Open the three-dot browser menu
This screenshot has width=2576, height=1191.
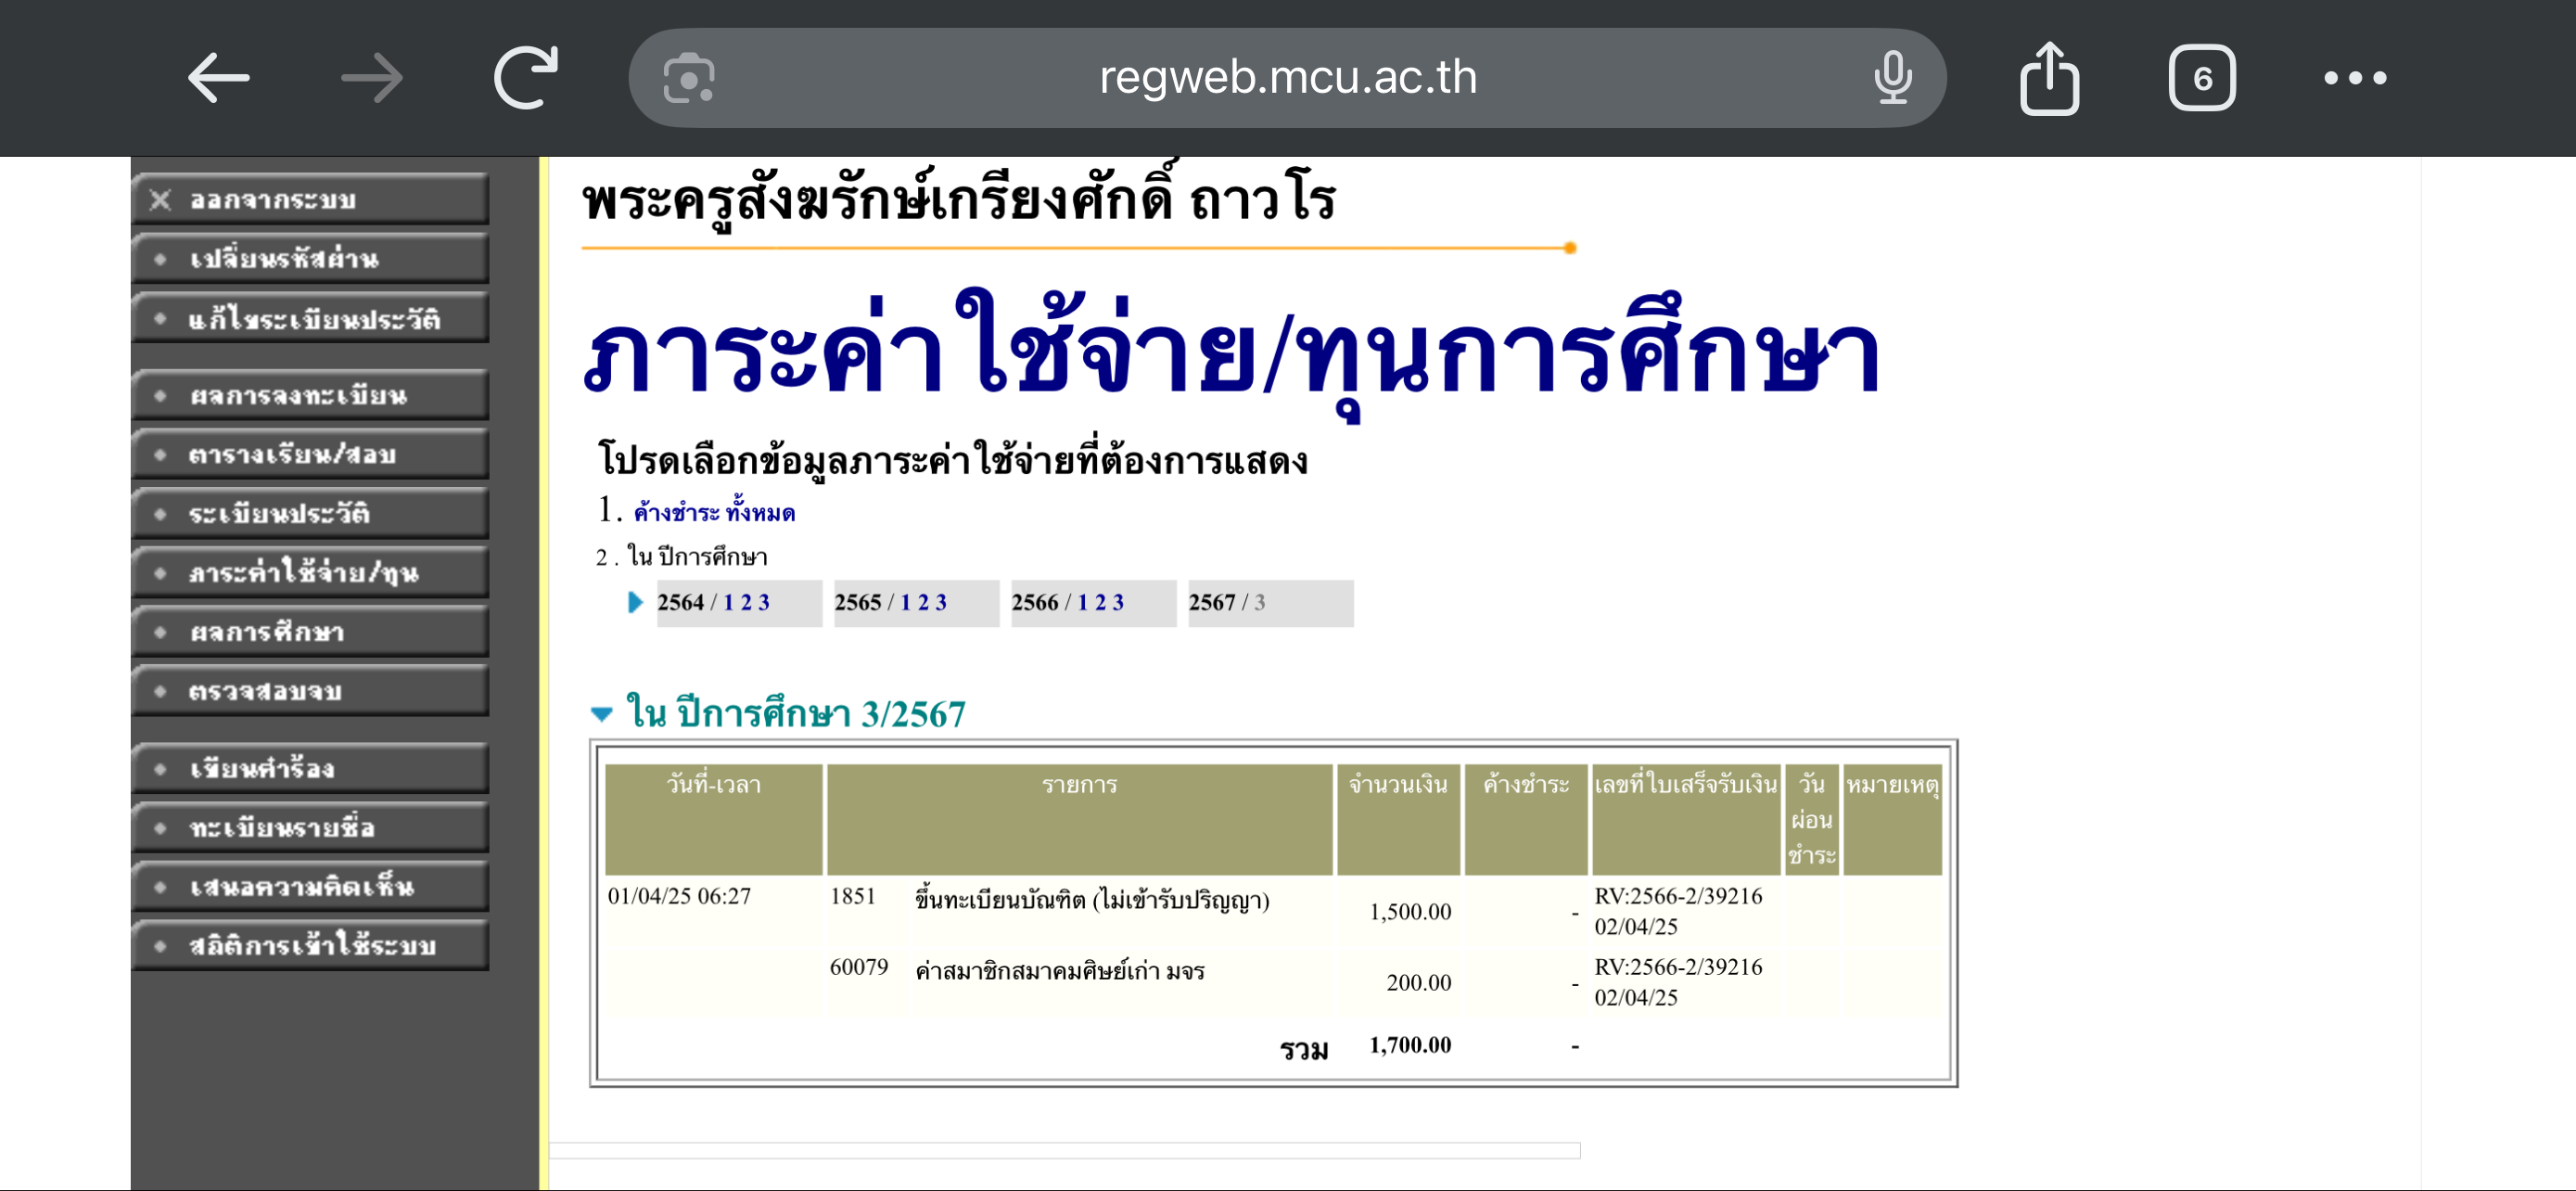(2355, 78)
